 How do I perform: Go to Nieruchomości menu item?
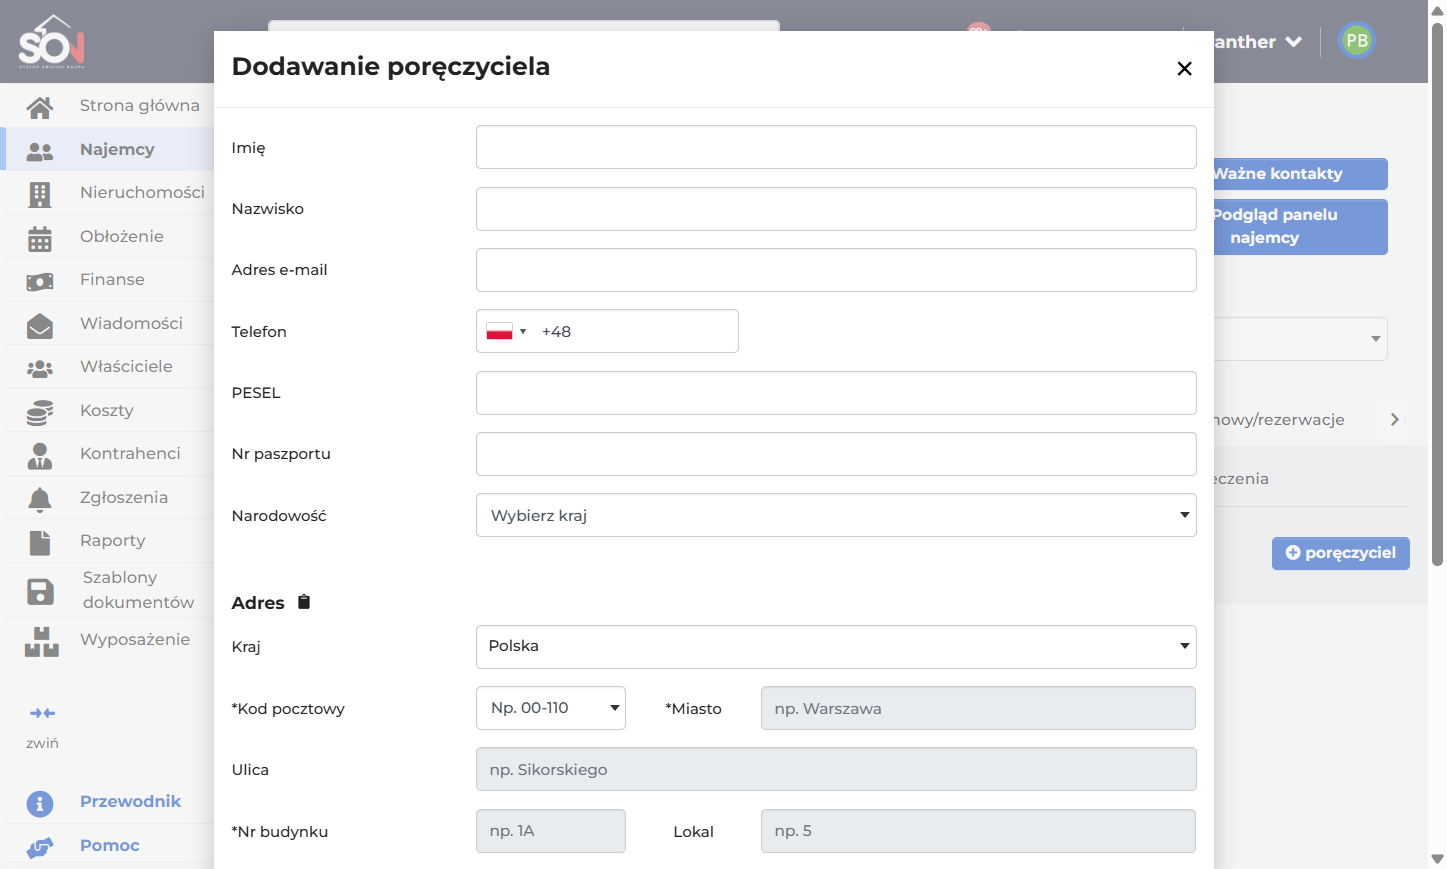tap(142, 192)
